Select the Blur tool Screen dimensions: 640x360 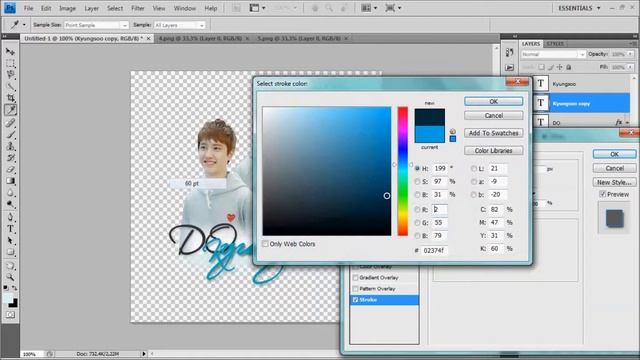(x=10, y=192)
